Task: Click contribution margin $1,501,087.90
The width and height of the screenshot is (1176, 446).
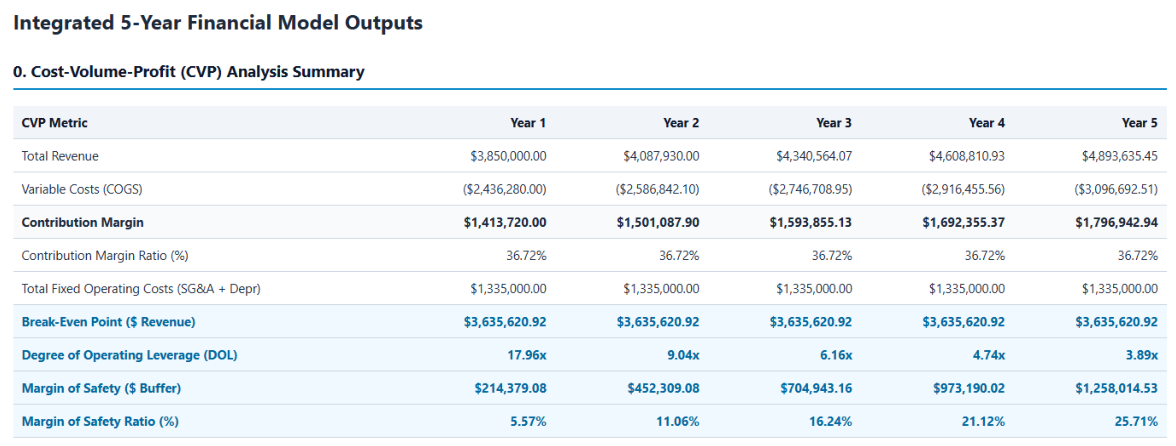Action: click(x=658, y=223)
